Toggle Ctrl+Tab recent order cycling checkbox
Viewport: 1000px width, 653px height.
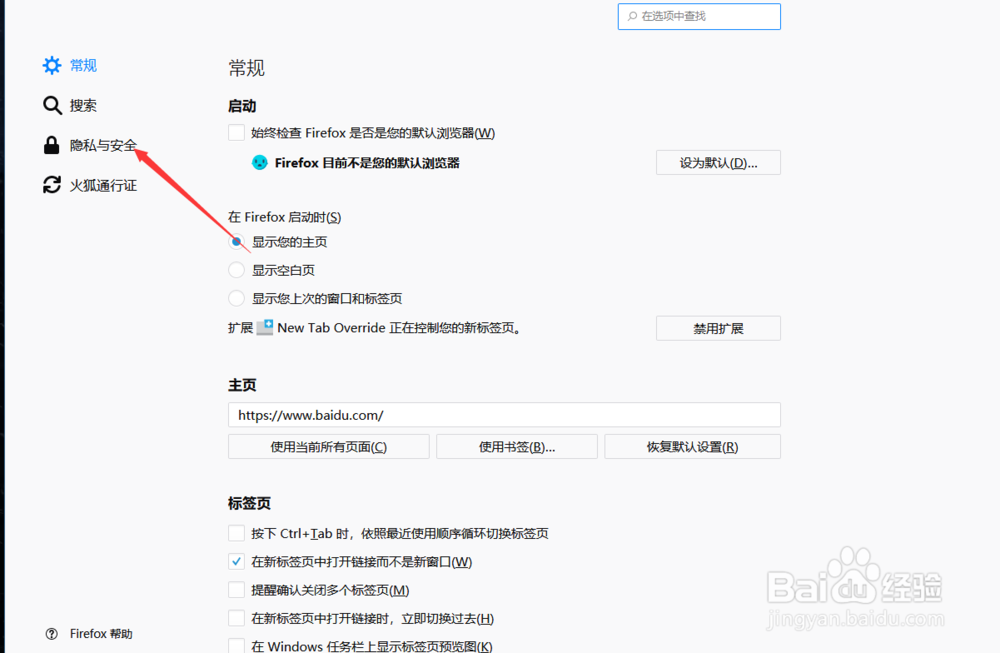[237, 533]
